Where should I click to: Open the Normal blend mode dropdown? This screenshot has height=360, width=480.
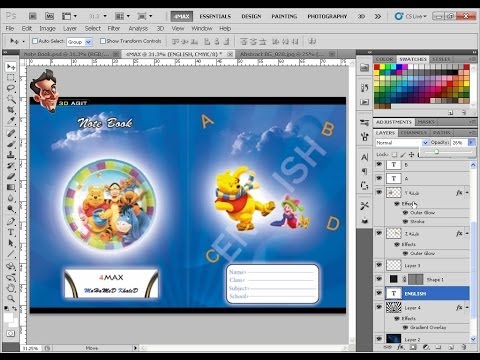coord(402,143)
